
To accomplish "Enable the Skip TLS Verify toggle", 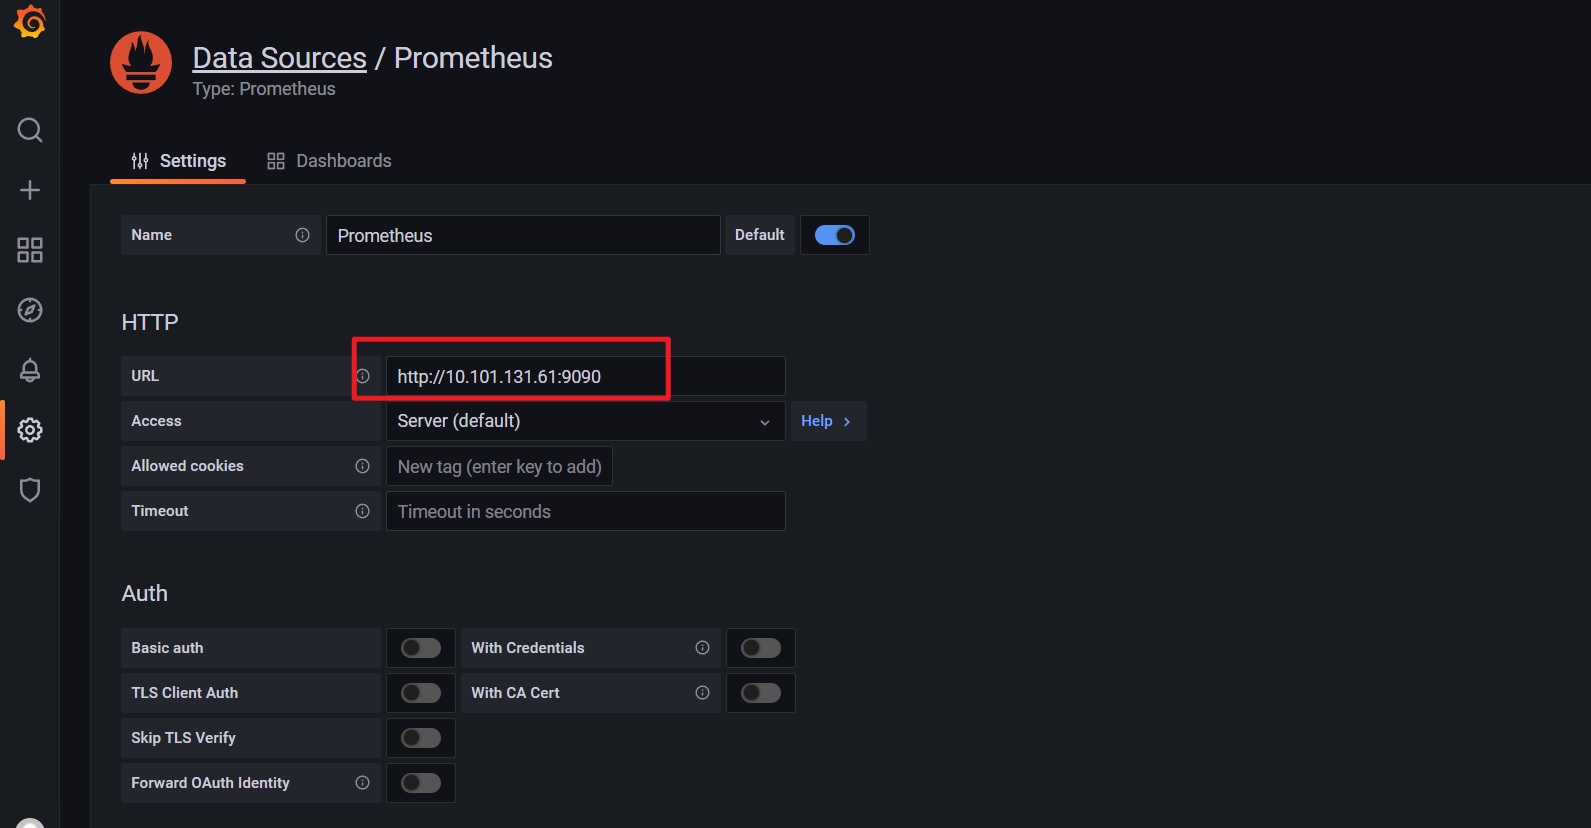I will point(421,738).
